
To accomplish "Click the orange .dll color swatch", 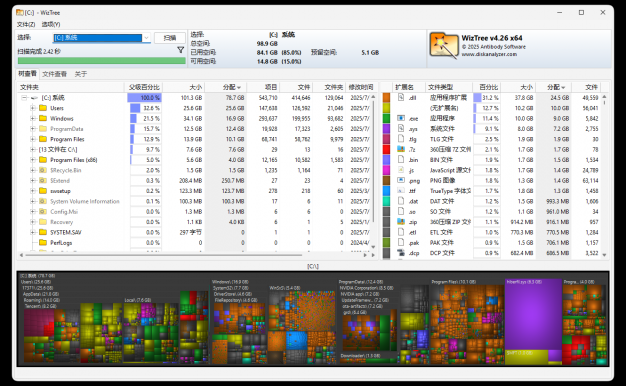I will pyautogui.click(x=386, y=97).
